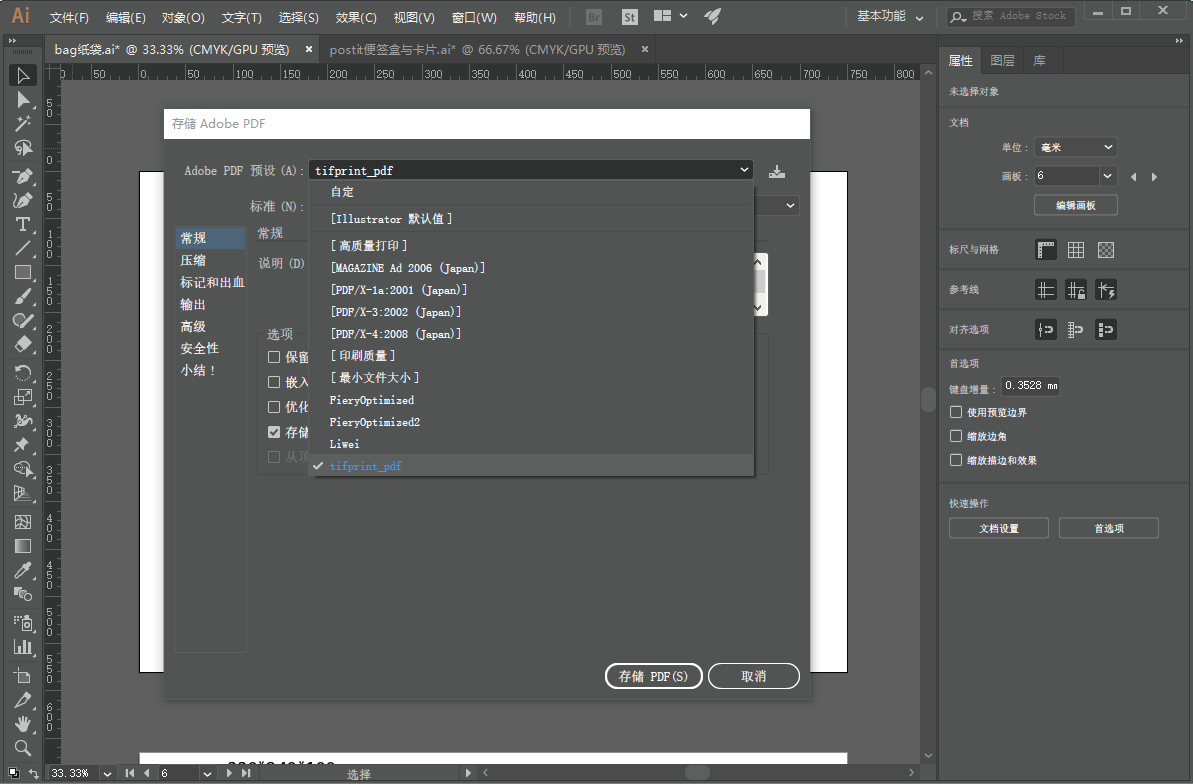Image resolution: width=1193 pixels, height=784 pixels.
Task: Toggle the show rulers icon
Action: pyautogui.click(x=1045, y=250)
